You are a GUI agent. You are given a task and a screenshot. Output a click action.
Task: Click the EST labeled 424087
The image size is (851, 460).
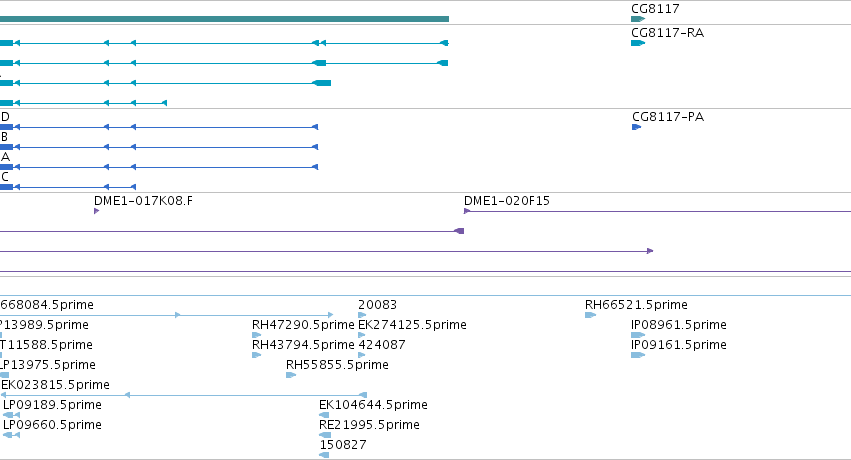pos(382,344)
